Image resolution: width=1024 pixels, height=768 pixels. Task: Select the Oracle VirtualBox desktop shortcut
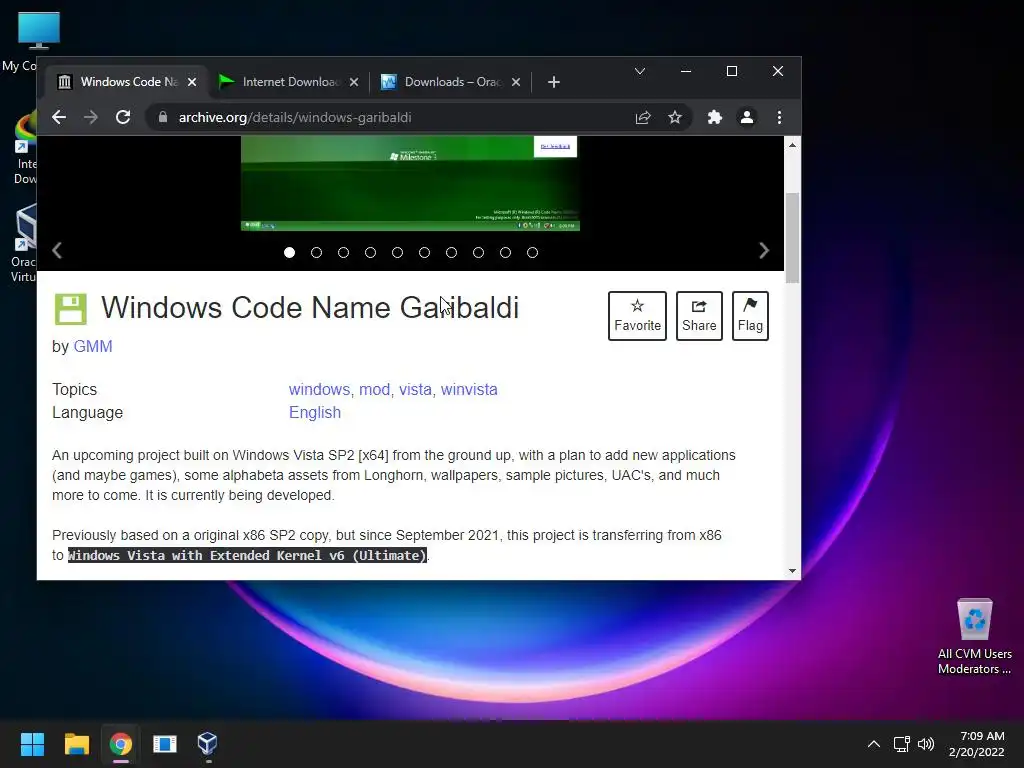click(26, 243)
